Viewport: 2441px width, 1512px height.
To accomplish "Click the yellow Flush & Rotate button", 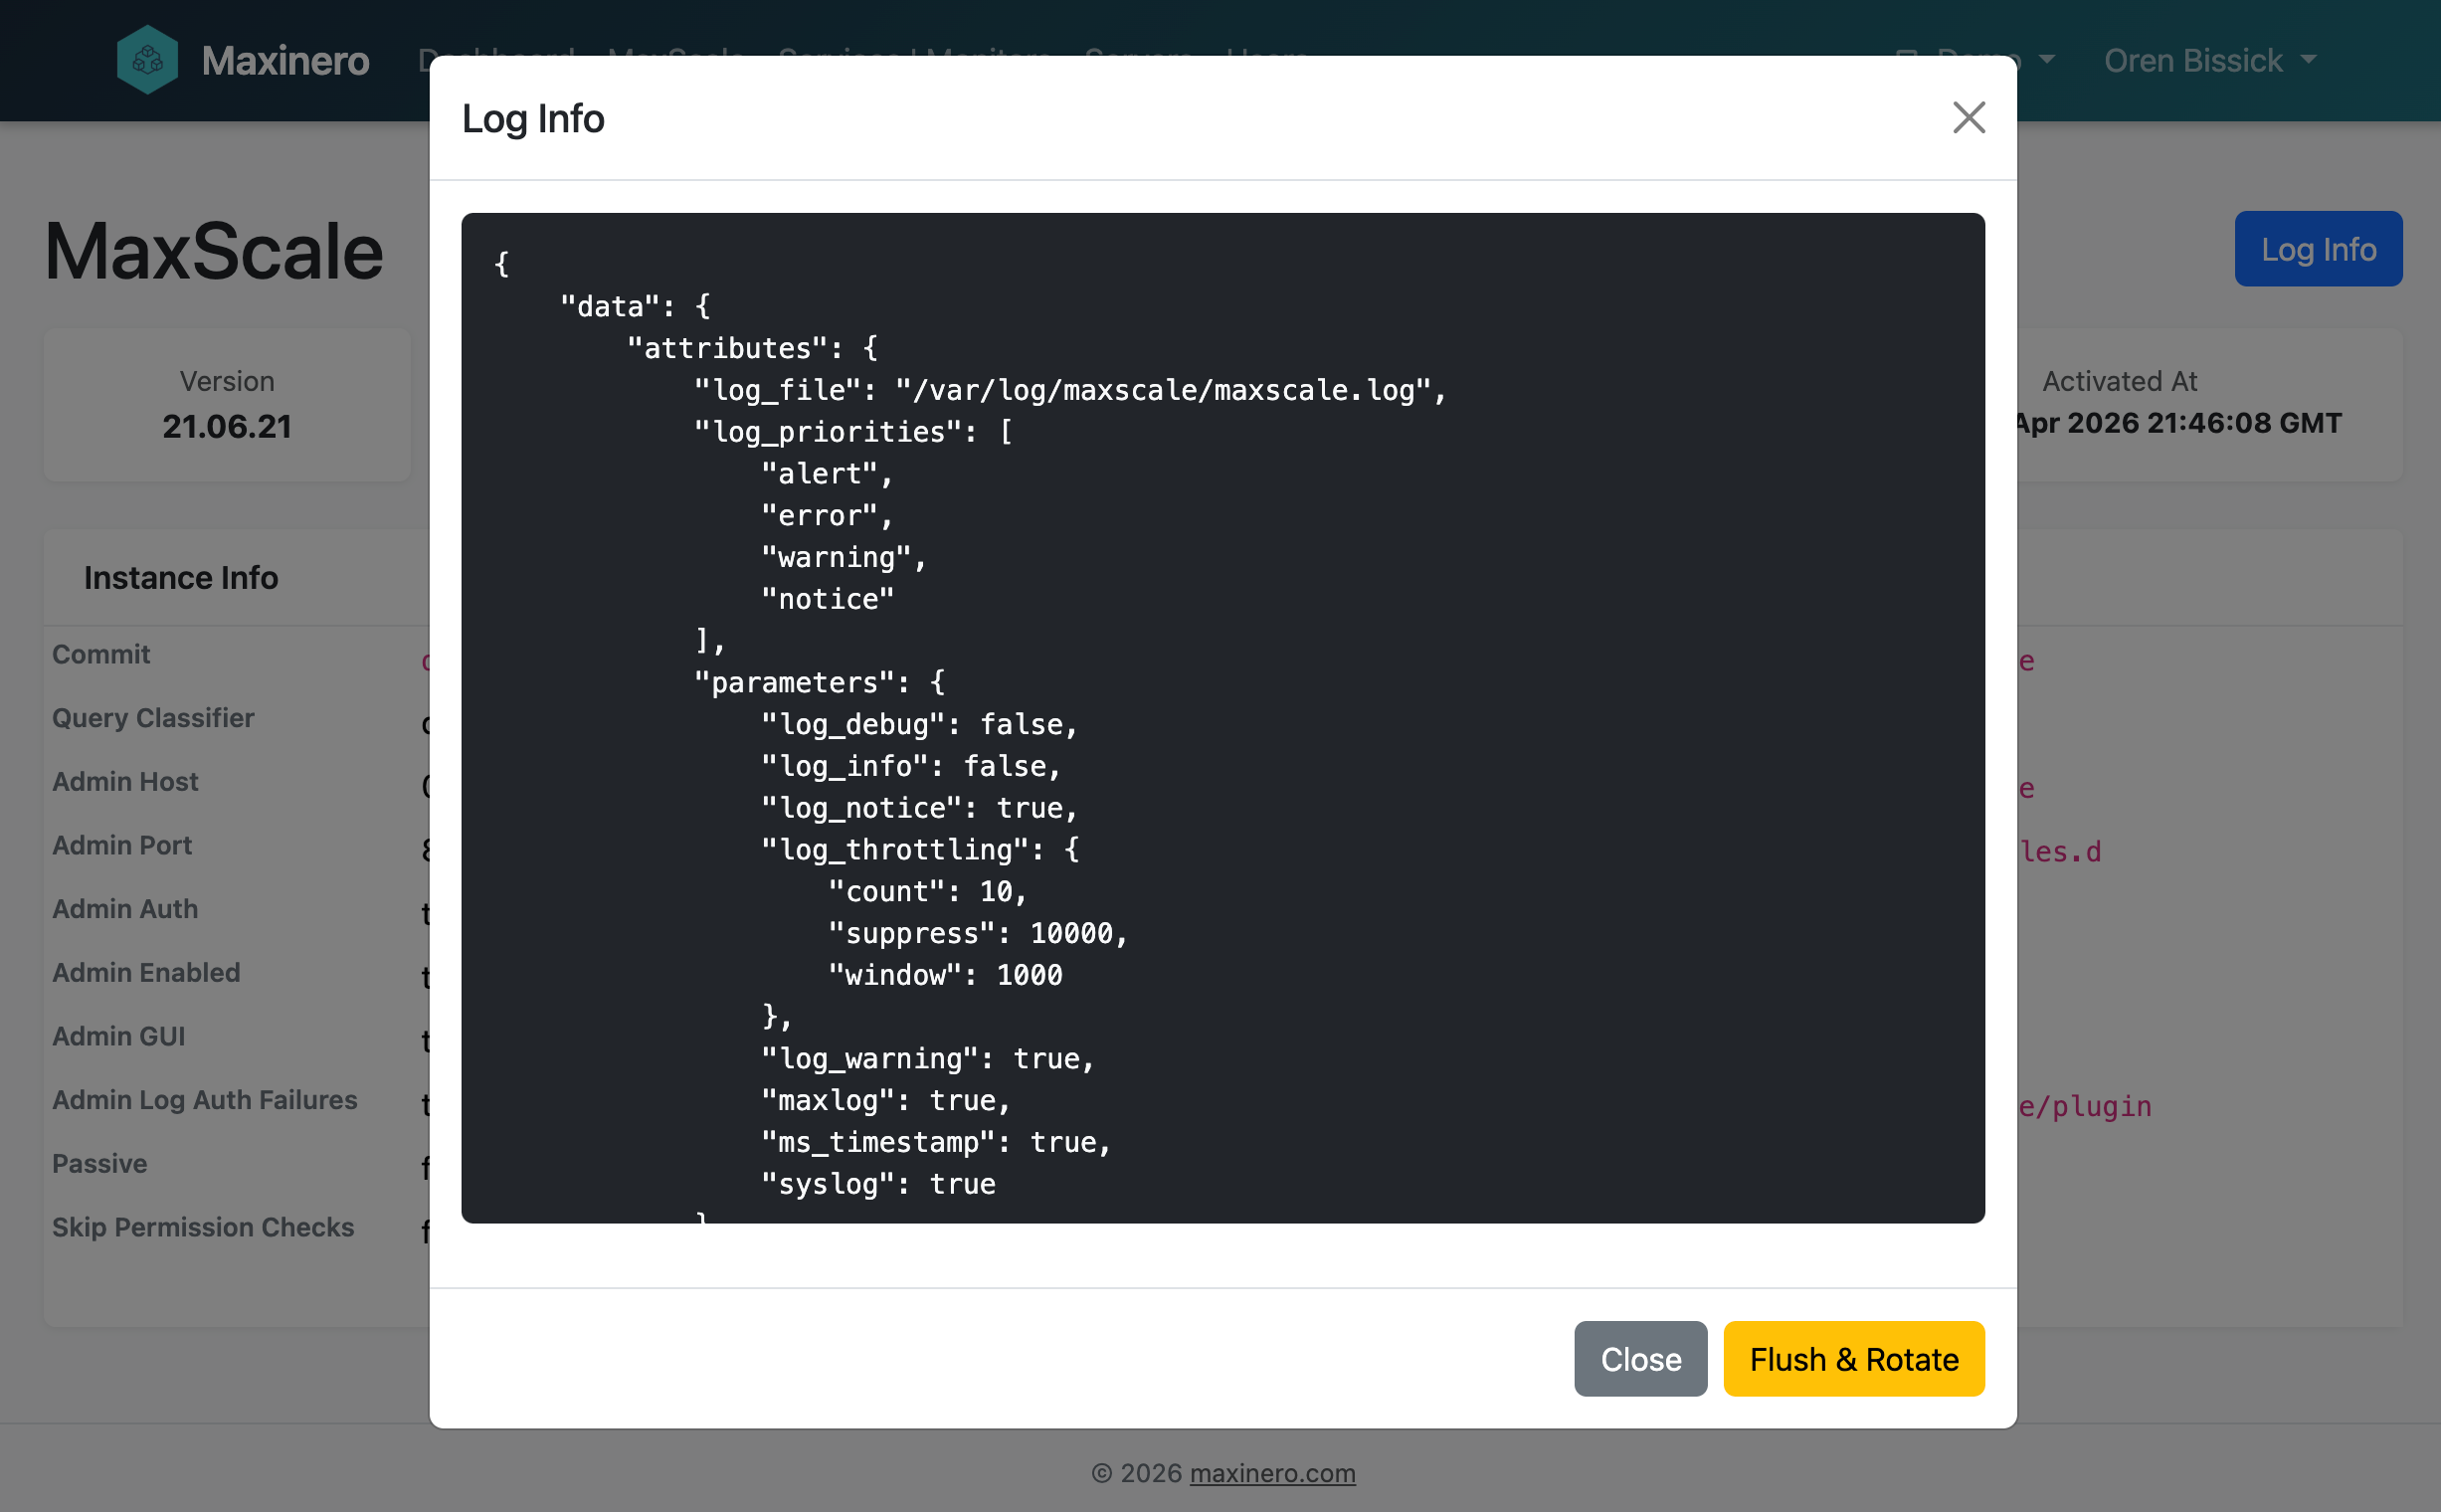I will tap(1853, 1359).
